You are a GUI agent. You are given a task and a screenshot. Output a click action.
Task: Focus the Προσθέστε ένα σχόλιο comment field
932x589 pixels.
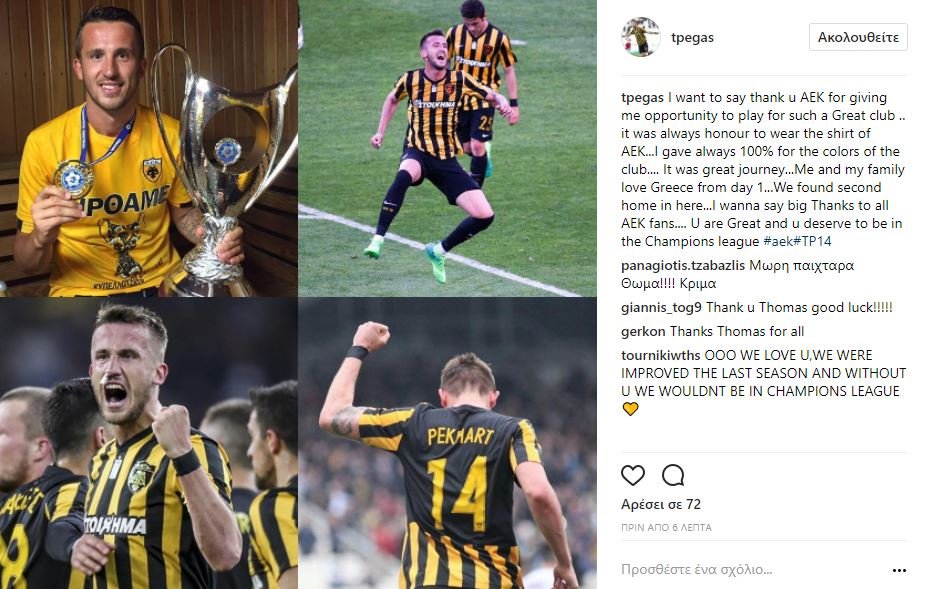pyautogui.click(x=752, y=569)
